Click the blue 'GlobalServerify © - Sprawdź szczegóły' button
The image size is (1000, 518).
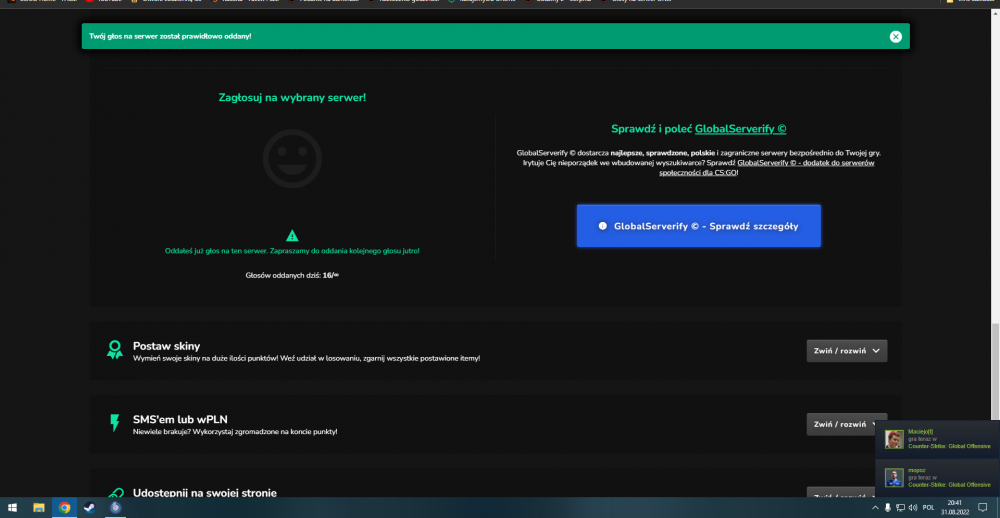pyautogui.click(x=698, y=226)
